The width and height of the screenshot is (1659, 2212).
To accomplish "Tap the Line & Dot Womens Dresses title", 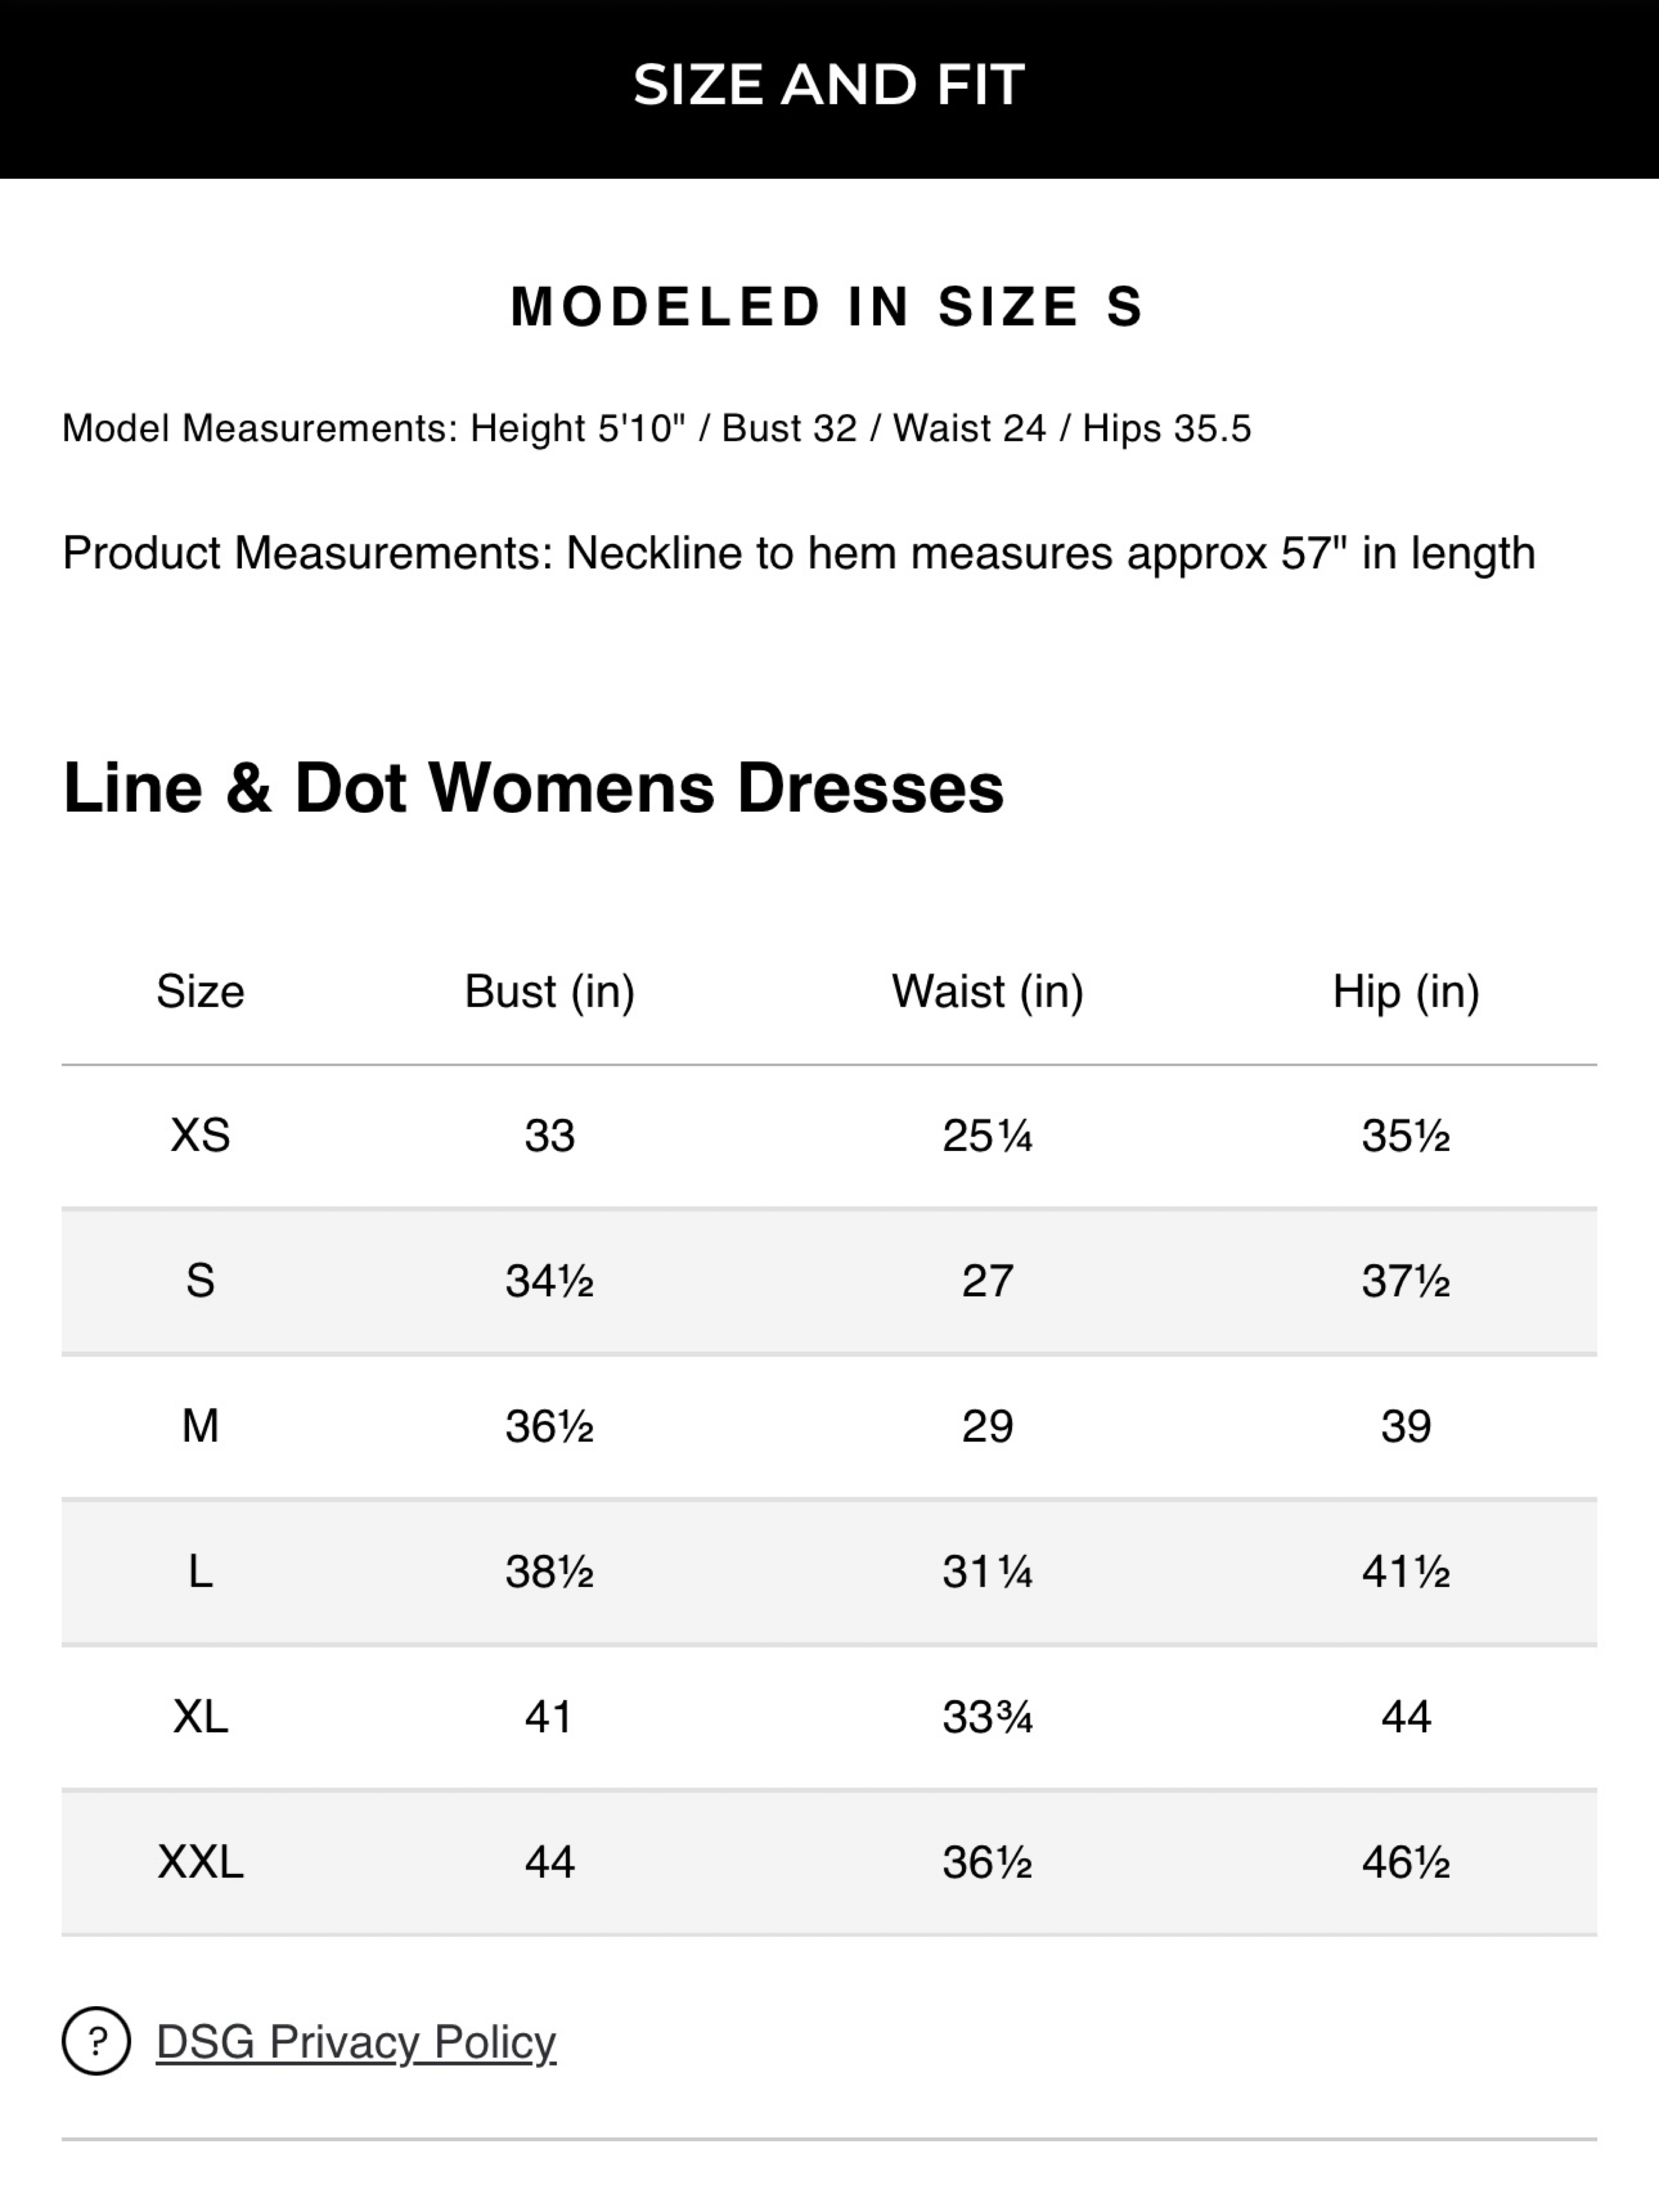I will (x=533, y=788).
